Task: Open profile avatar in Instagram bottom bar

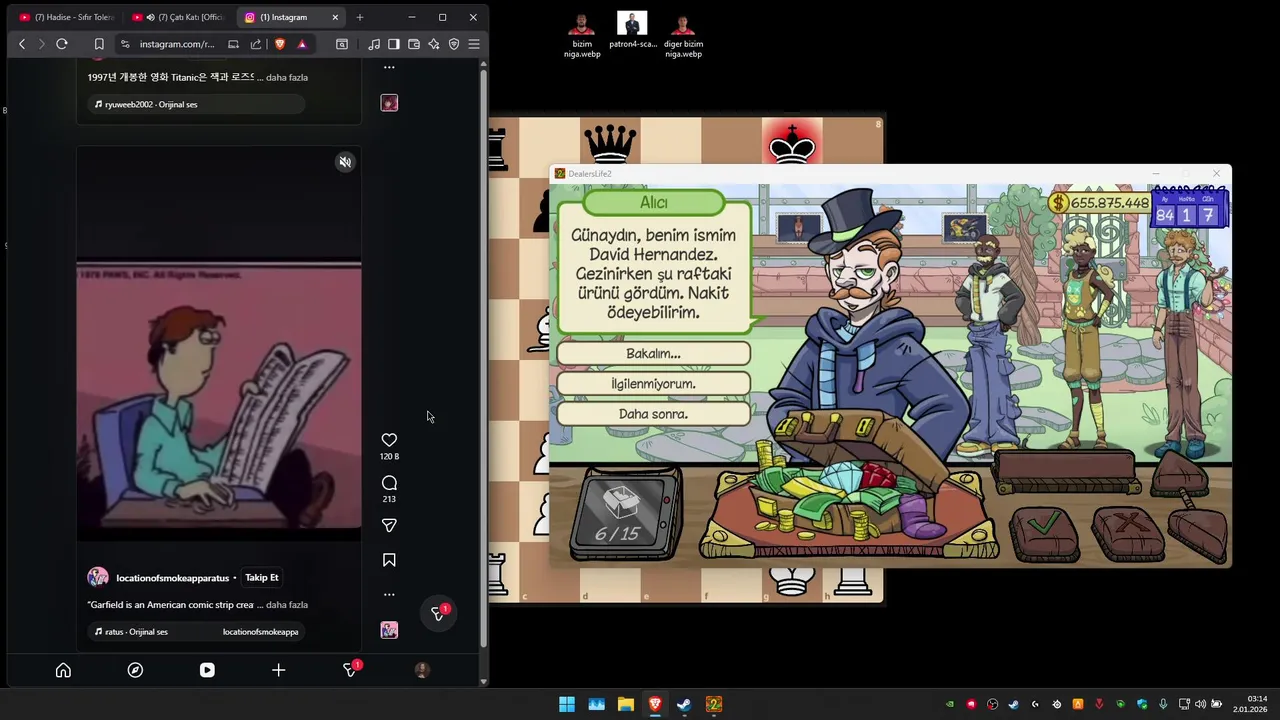Action: [x=422, y=670]
